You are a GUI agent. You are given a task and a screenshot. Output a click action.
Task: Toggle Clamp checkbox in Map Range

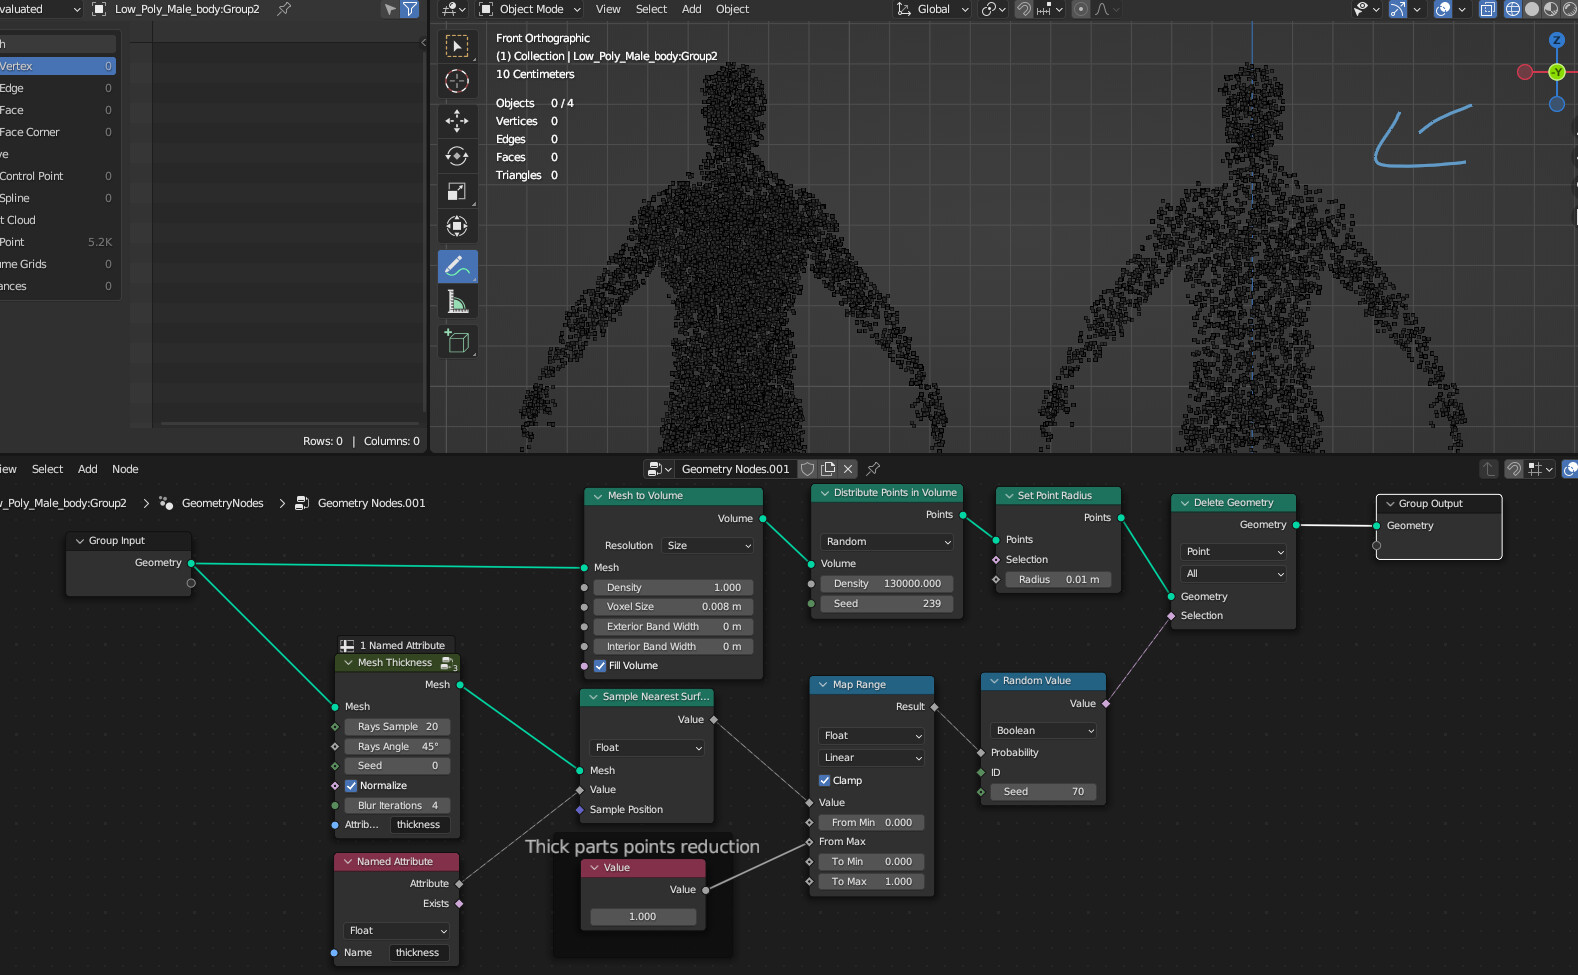click(x=824, y=781)
